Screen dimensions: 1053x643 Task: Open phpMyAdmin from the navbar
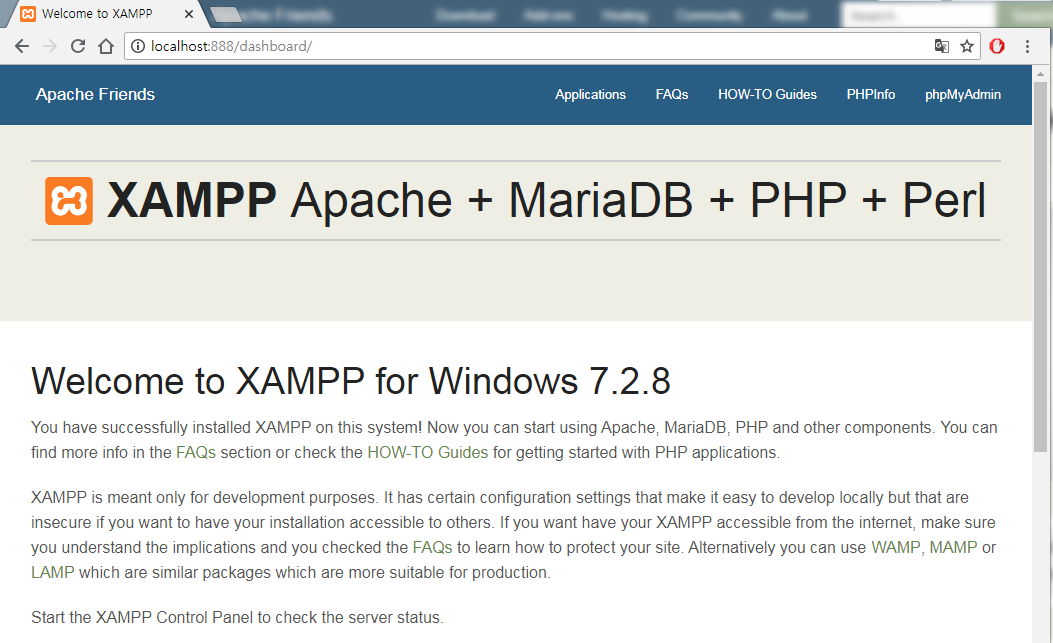[x=962, y=95]
